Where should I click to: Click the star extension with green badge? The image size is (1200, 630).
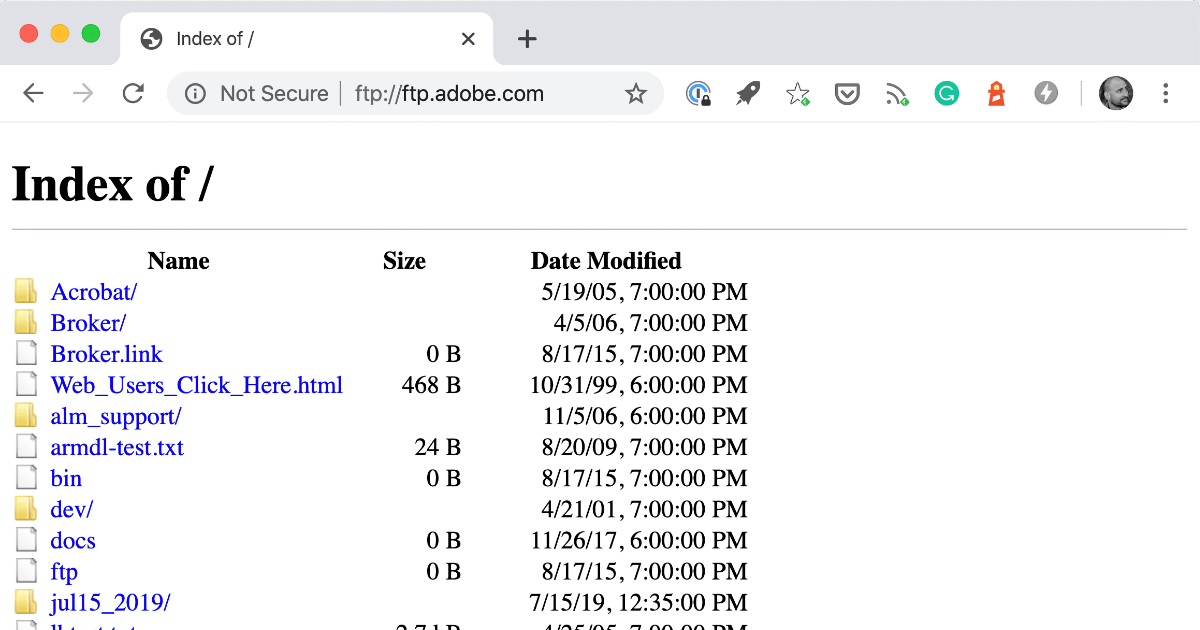[797, 92]
